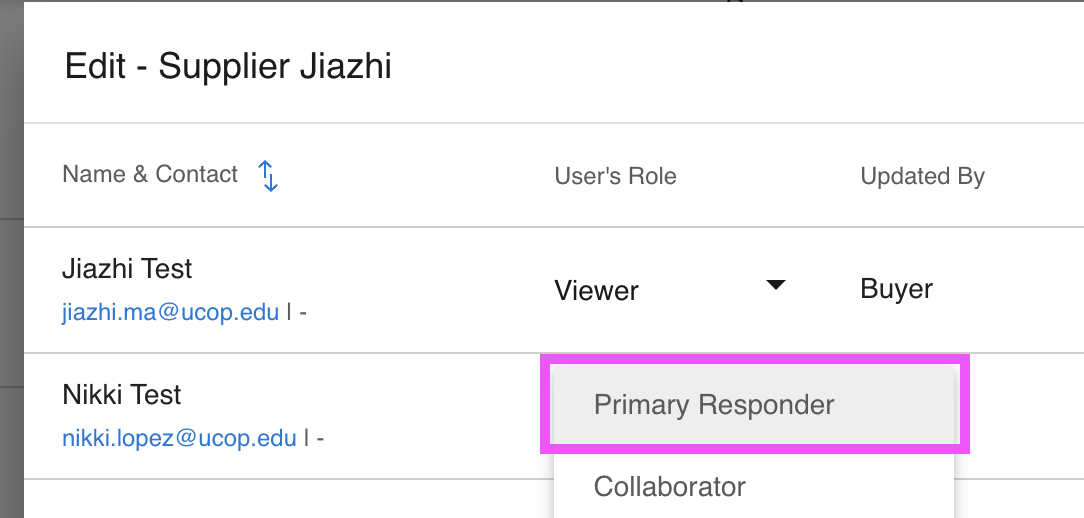Open nikki.lopez@ucop.edu email link
1084x518 pixels.
(x=179, y=438)
